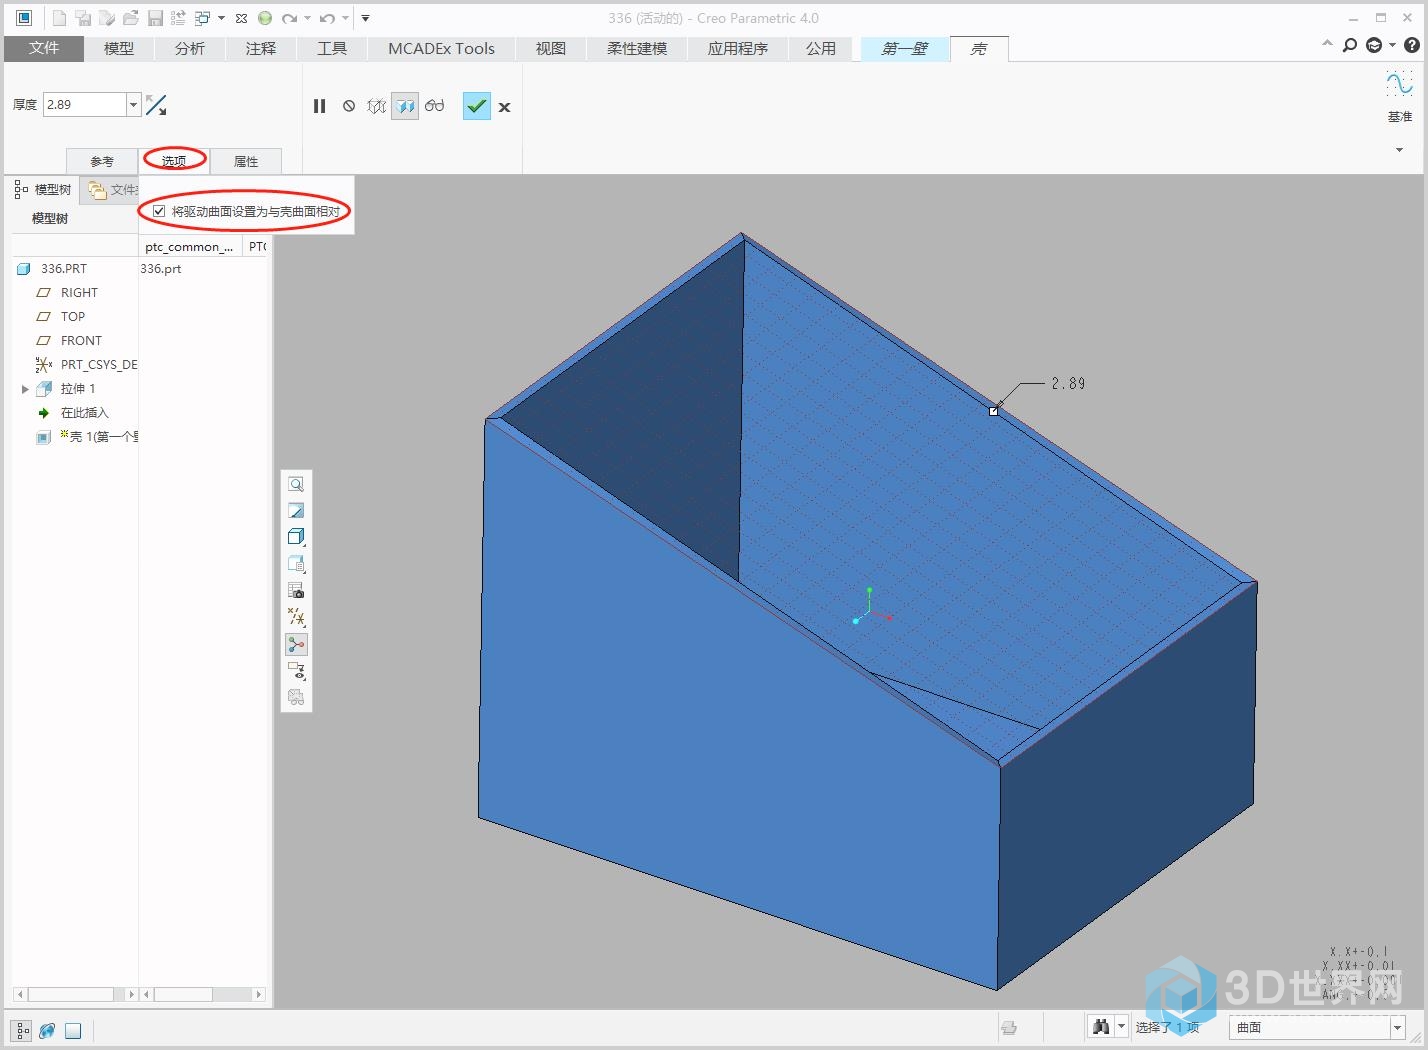Pause the shell feature tool
This screenshot has height=1050, width=1428.
pyautogui.click(x=320, y=106)
